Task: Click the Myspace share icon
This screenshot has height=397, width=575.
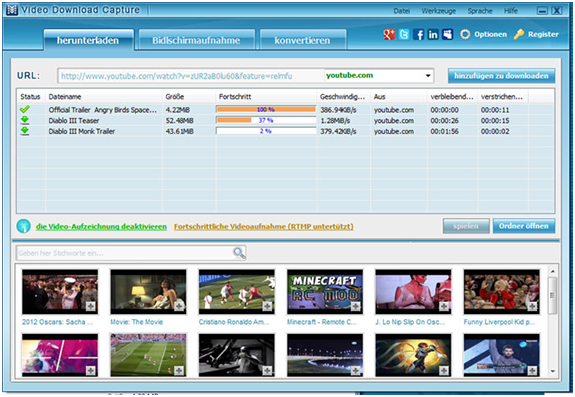Action: coord(447,34)
